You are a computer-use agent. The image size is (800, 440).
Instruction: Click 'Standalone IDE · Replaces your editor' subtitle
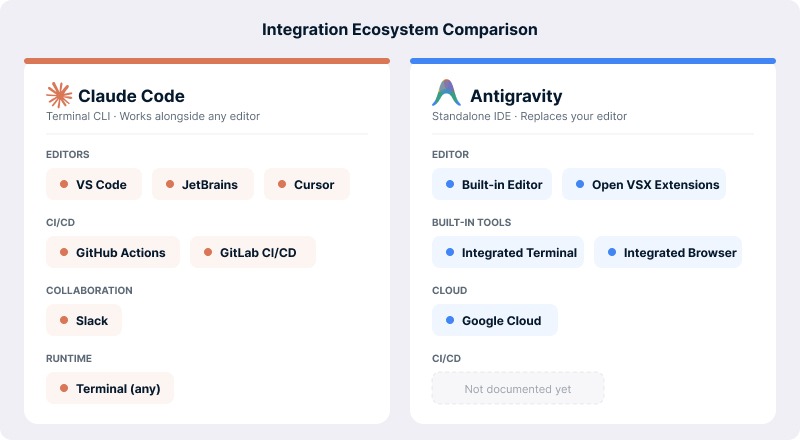tap(530, 116)
